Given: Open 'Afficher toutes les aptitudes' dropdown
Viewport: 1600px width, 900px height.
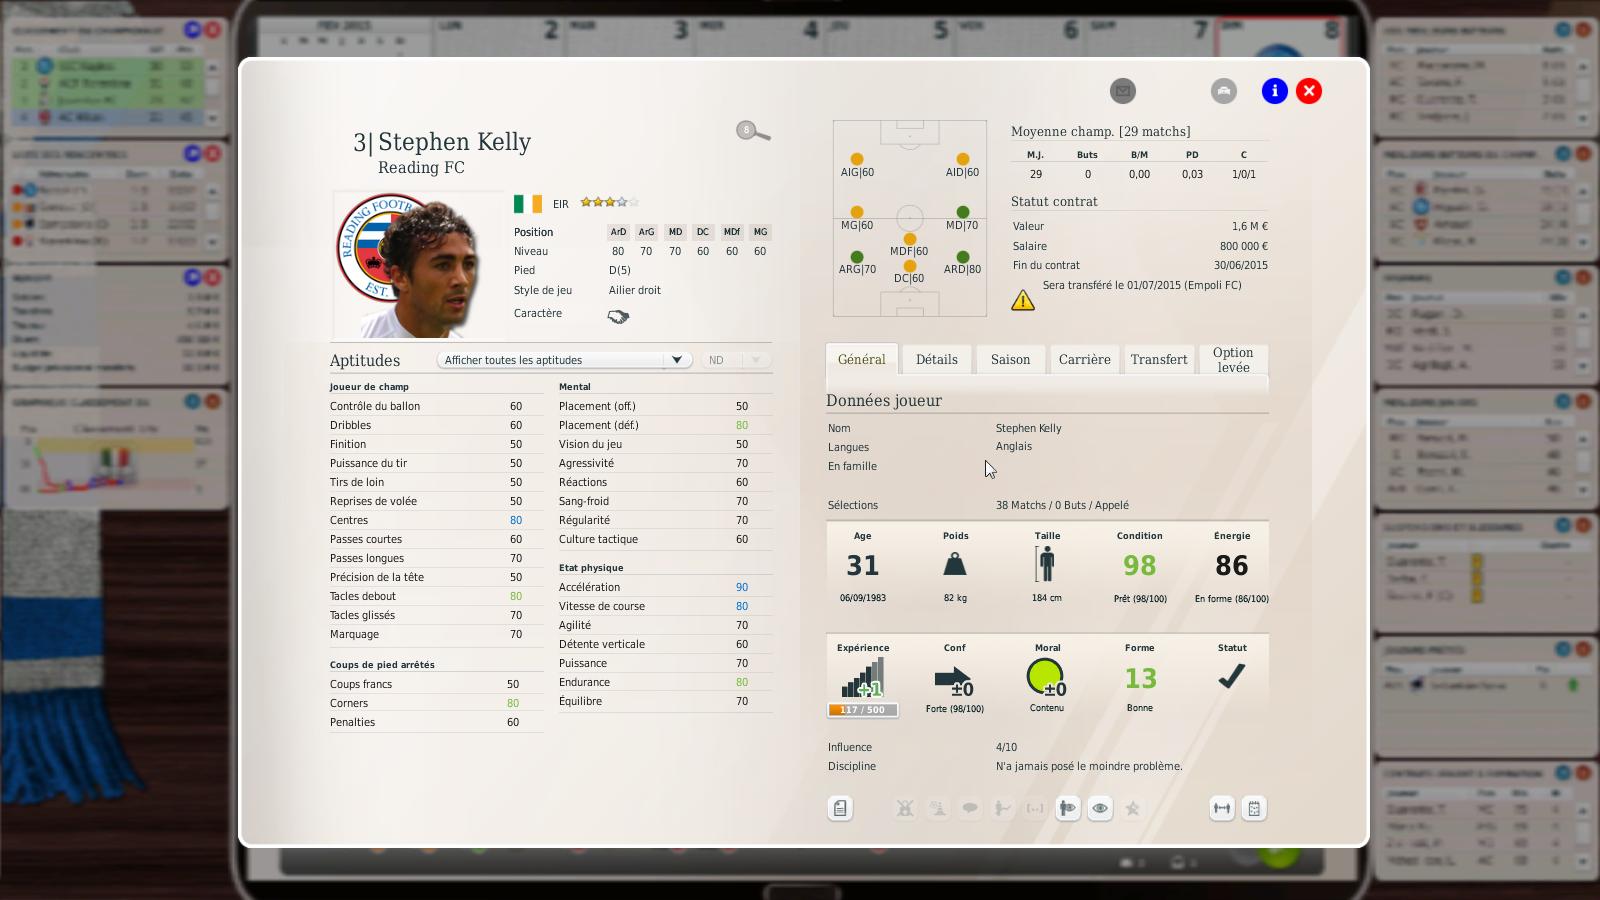Looking at the screenshot, I should 564,360.
